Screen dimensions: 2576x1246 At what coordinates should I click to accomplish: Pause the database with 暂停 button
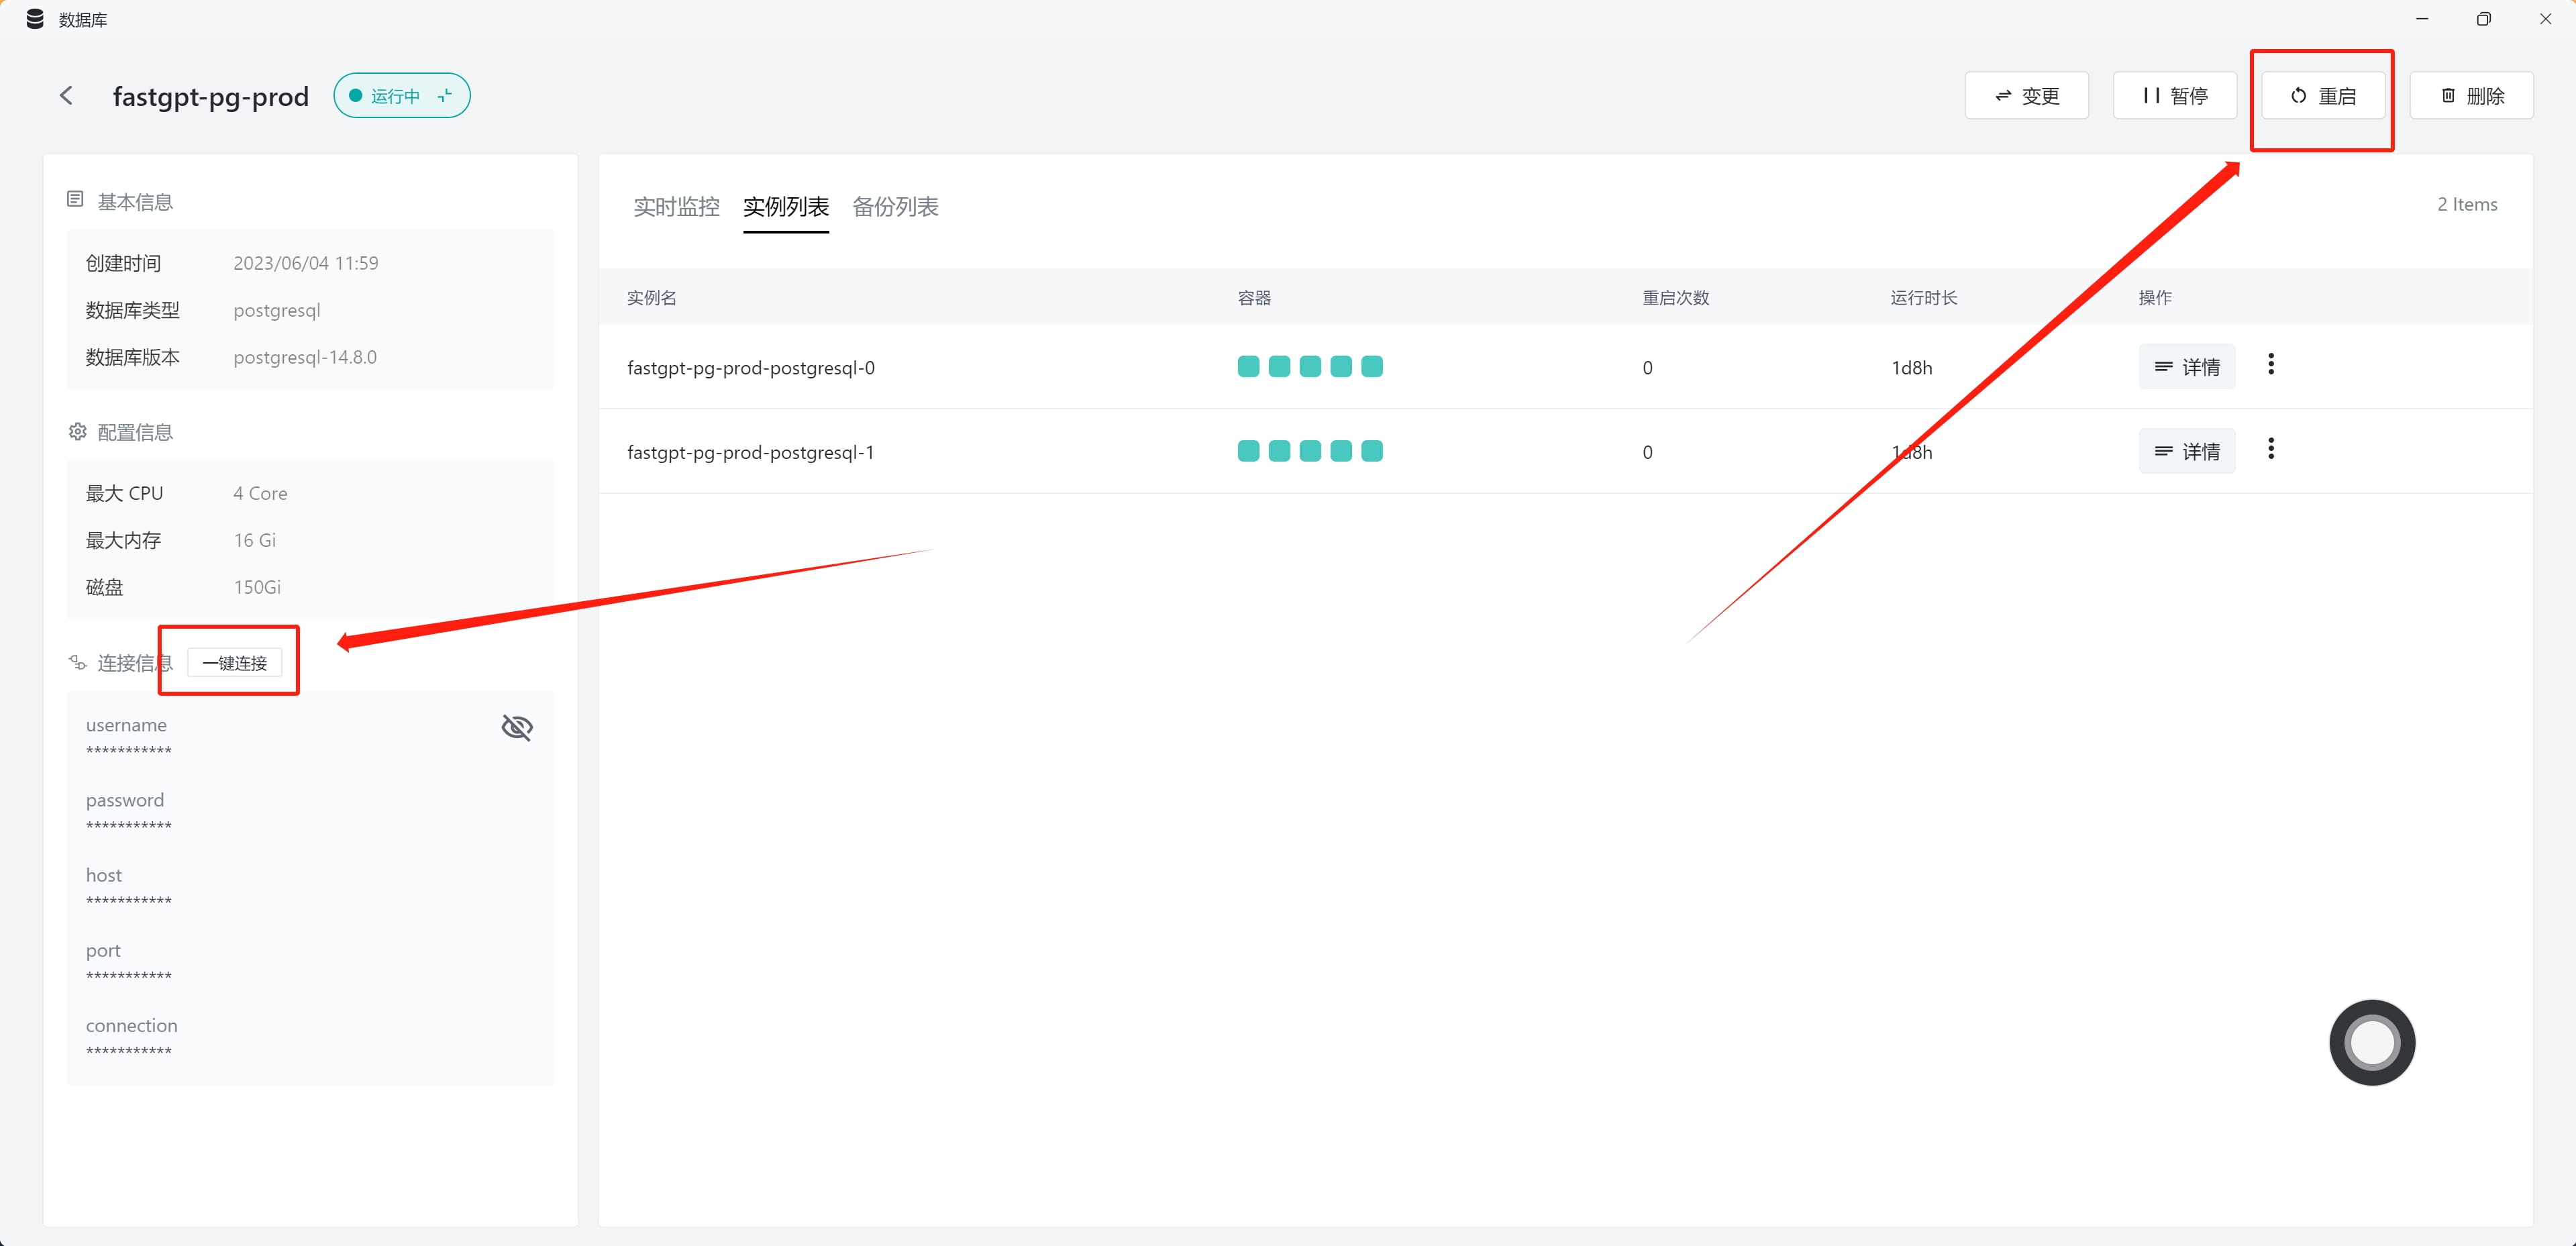point(2174,96)
